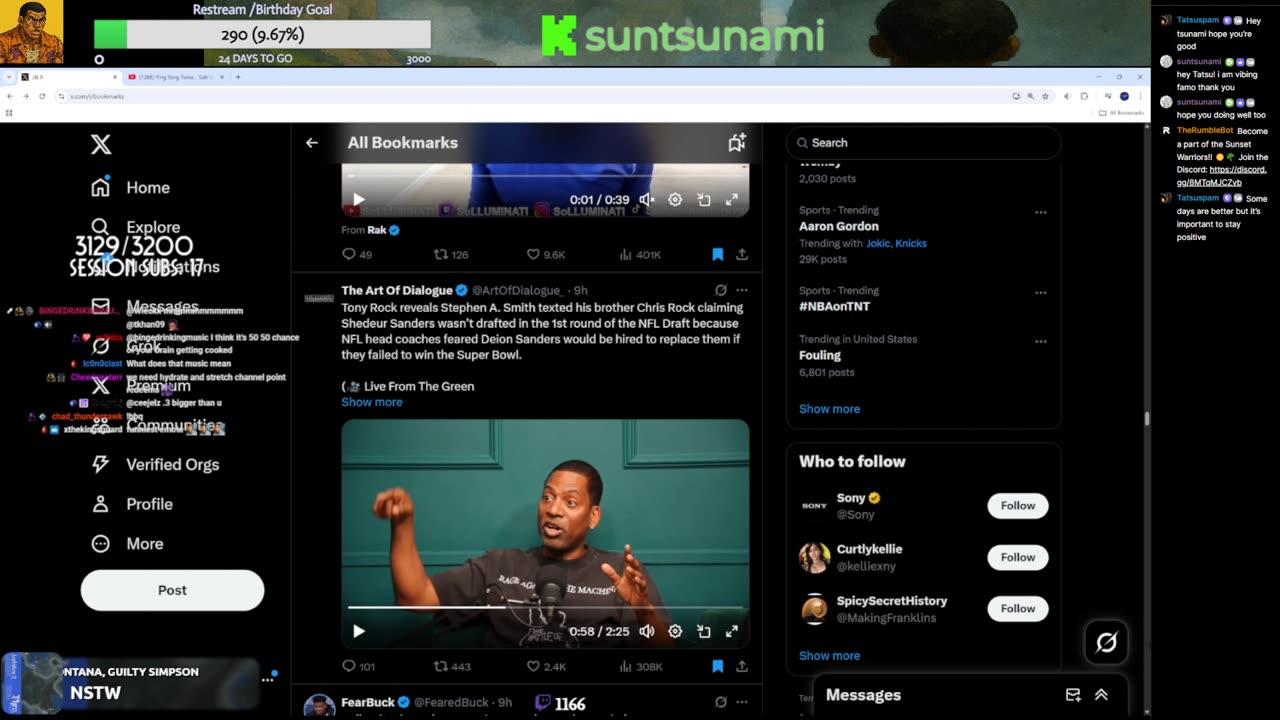
Task: Enter fullscreen on the Tony Rock video
Action: pyautogui.click(x=732, y=631)
